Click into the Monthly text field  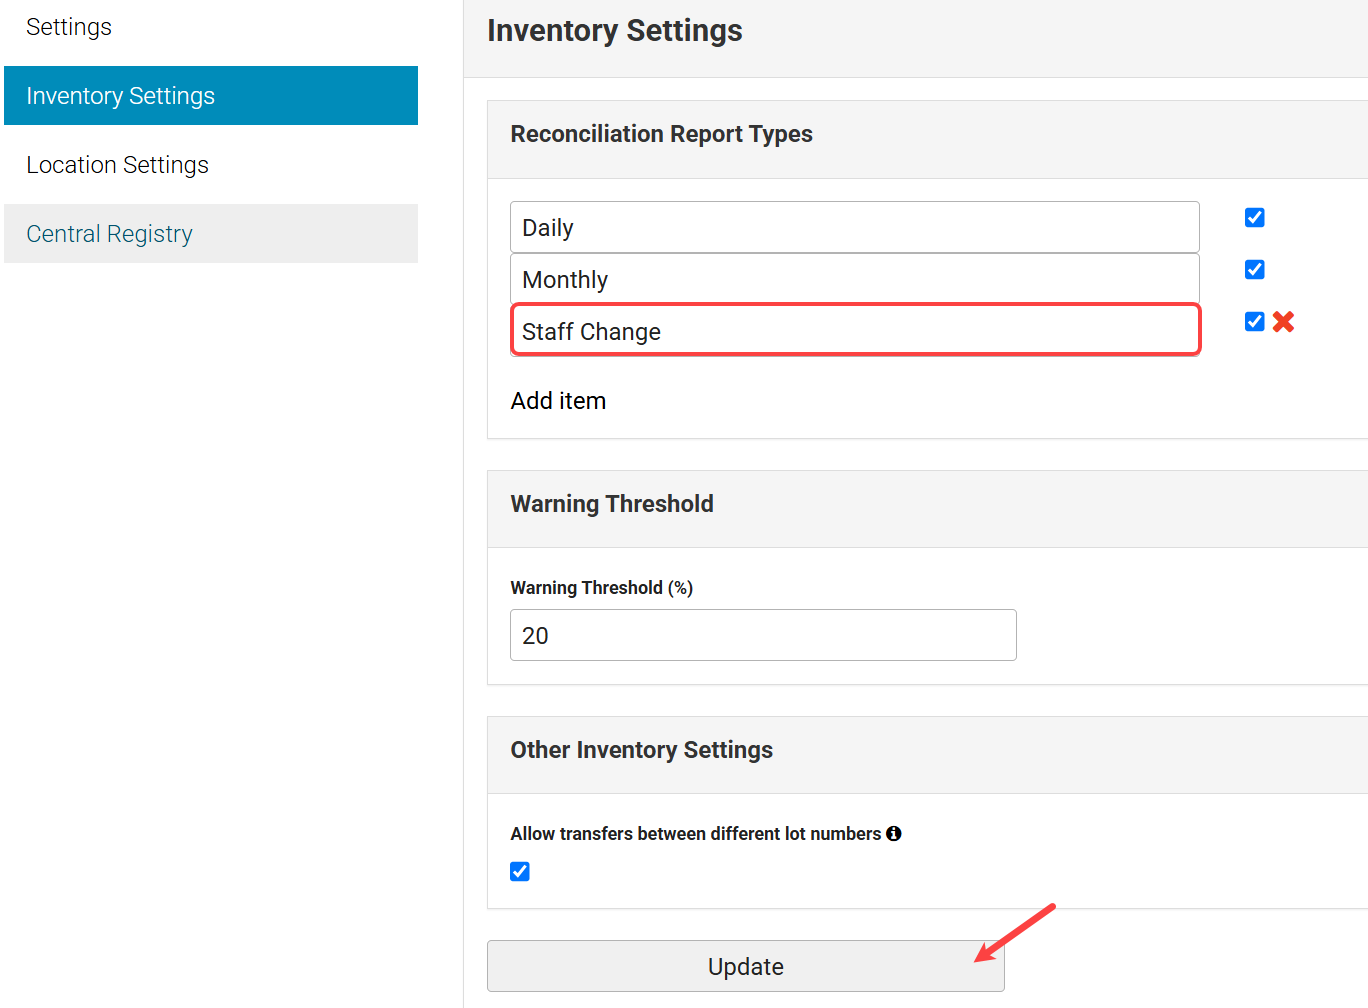854,280
